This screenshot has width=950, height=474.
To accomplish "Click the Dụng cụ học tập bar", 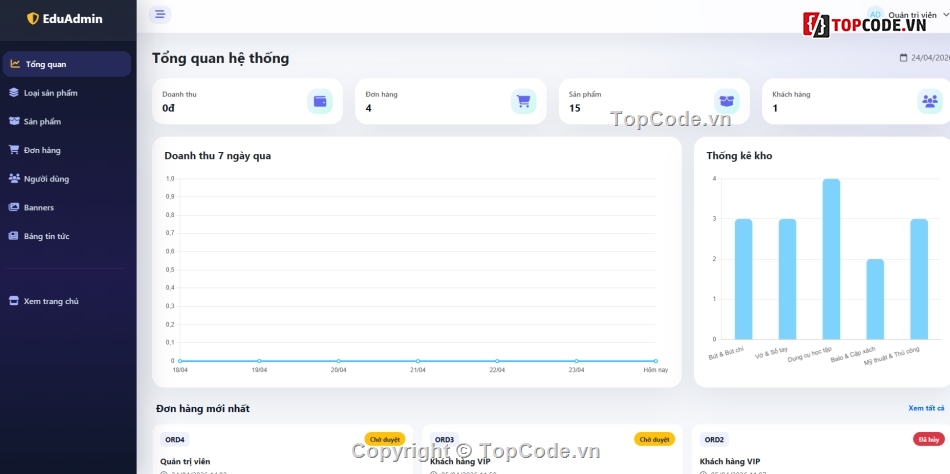I will (x=831, y=259).
